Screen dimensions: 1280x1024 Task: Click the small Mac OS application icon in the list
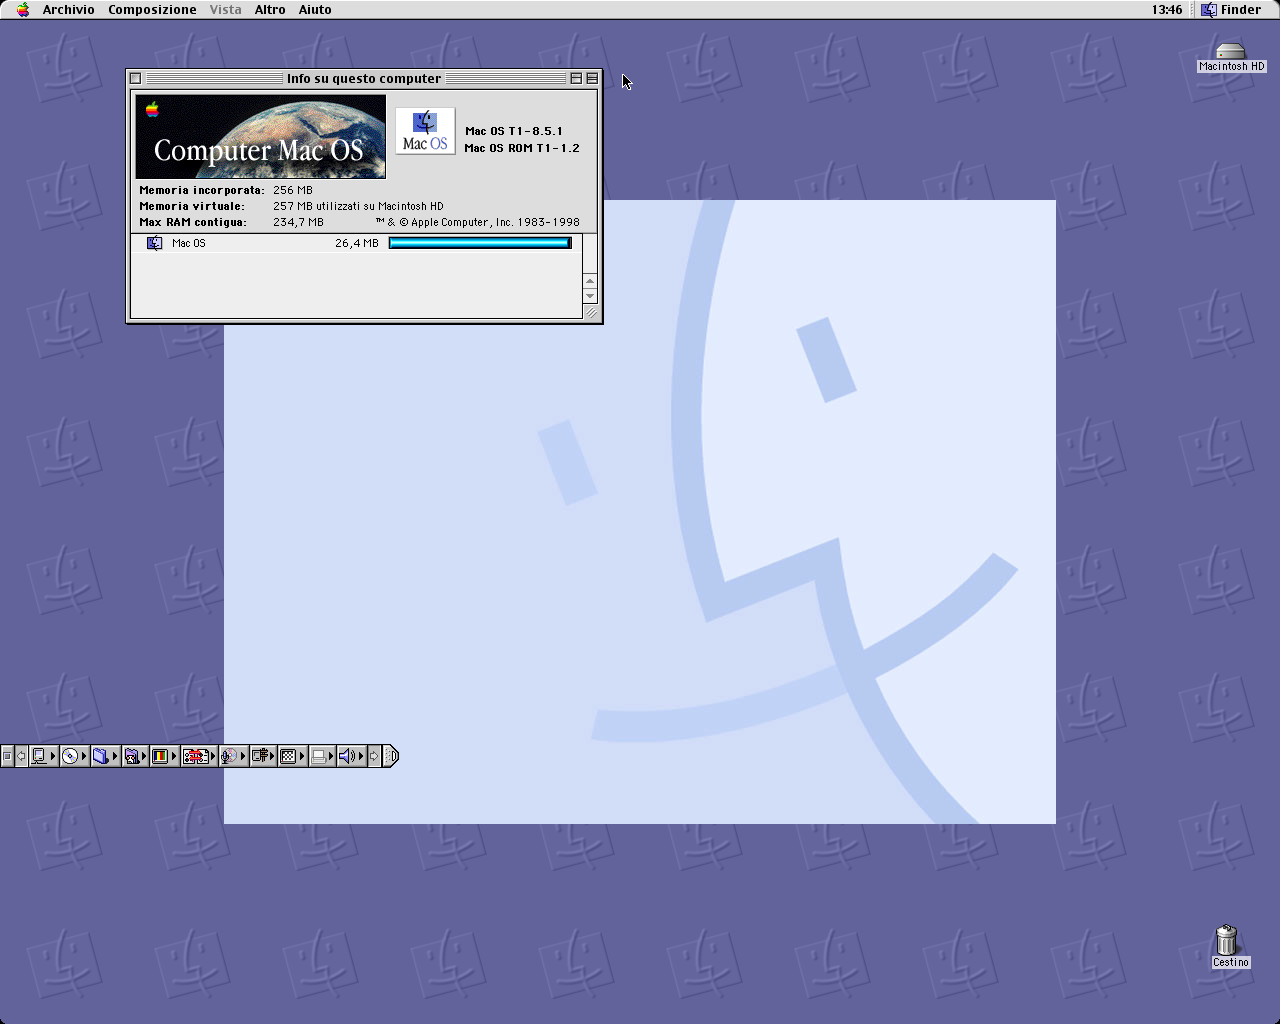pos(154,243)
